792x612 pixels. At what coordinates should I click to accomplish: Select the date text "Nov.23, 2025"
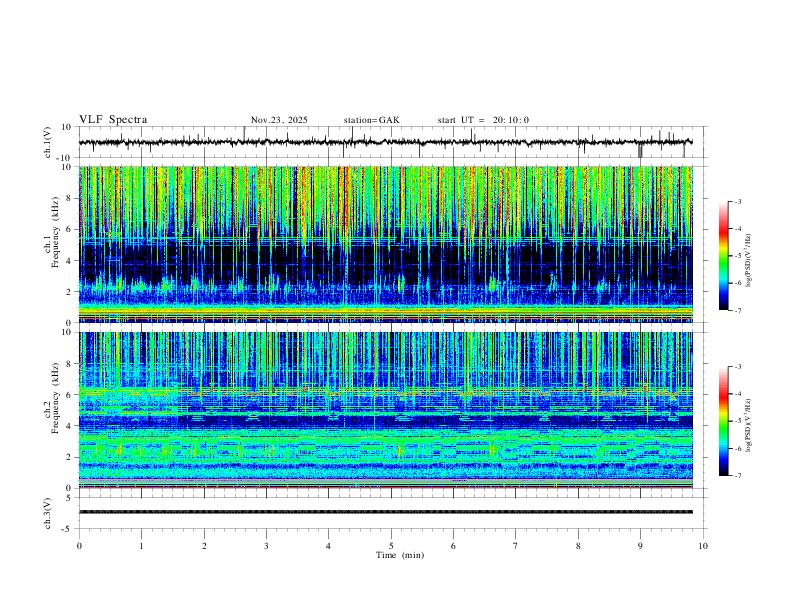279,120
